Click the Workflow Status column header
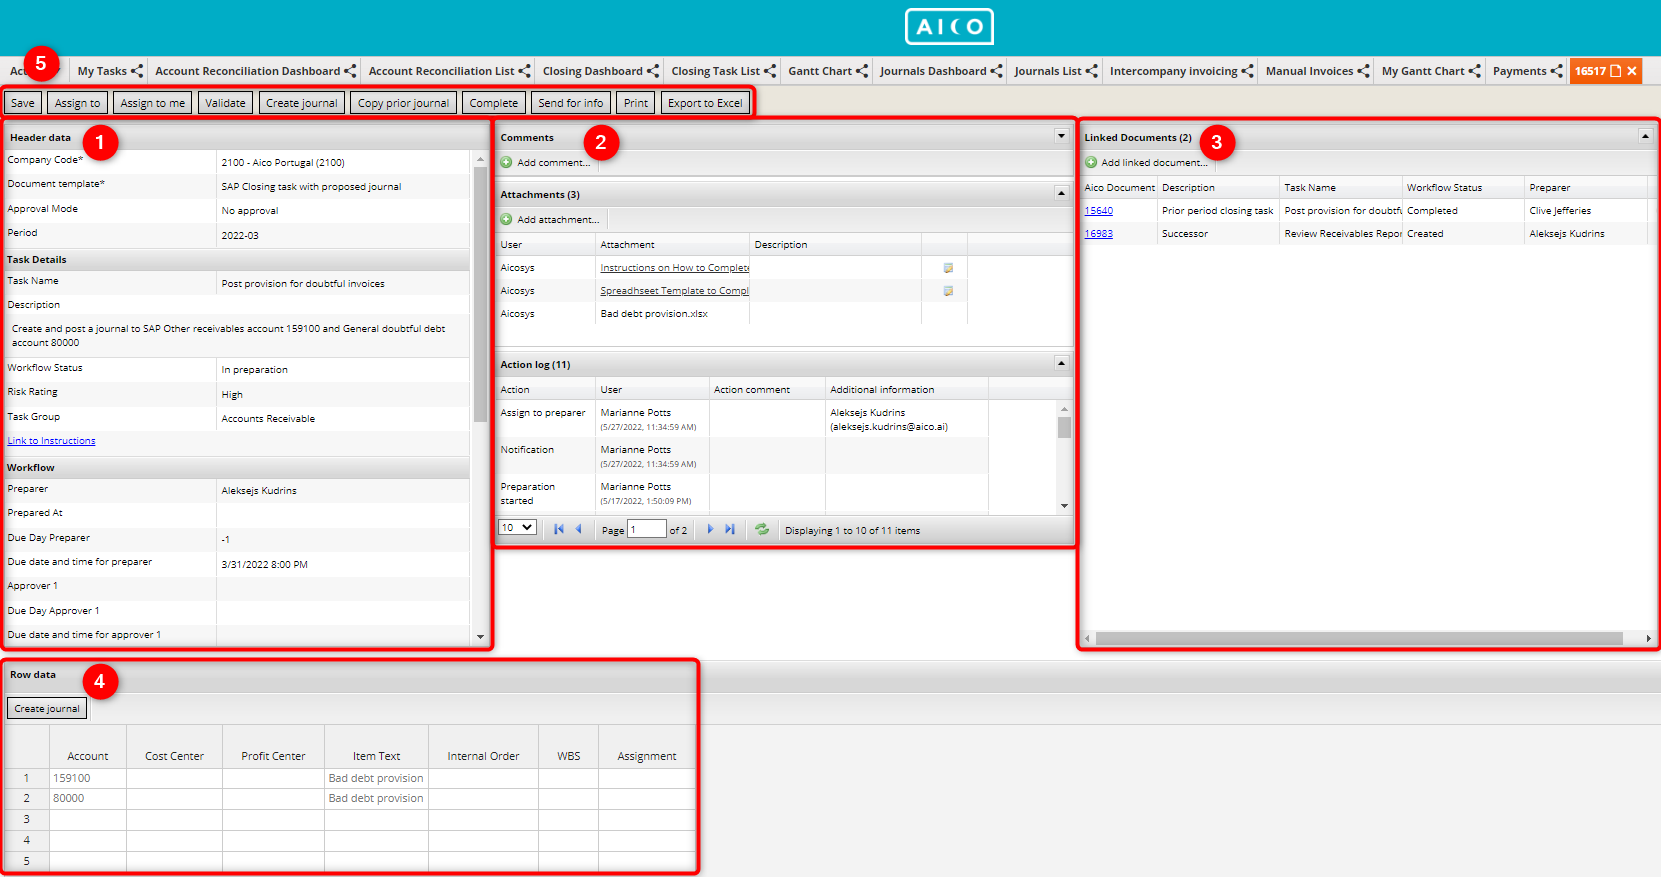The height and width of the screenshot is (877, 1661). coord(1463,188)
